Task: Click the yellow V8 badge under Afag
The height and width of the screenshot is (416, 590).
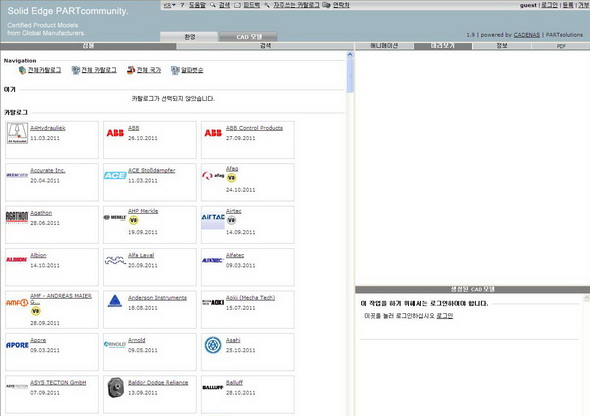Action: pyautogui.click(x=231, y=178)
